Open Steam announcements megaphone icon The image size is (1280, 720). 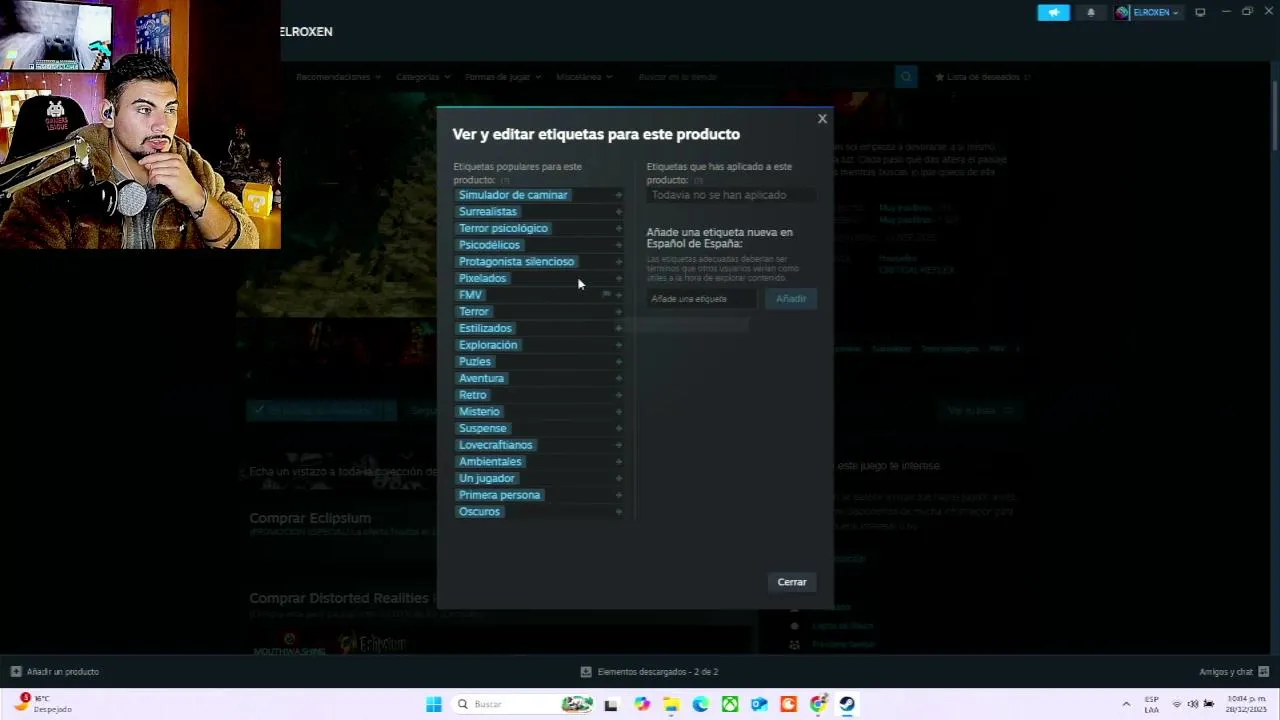point(1053,13)
